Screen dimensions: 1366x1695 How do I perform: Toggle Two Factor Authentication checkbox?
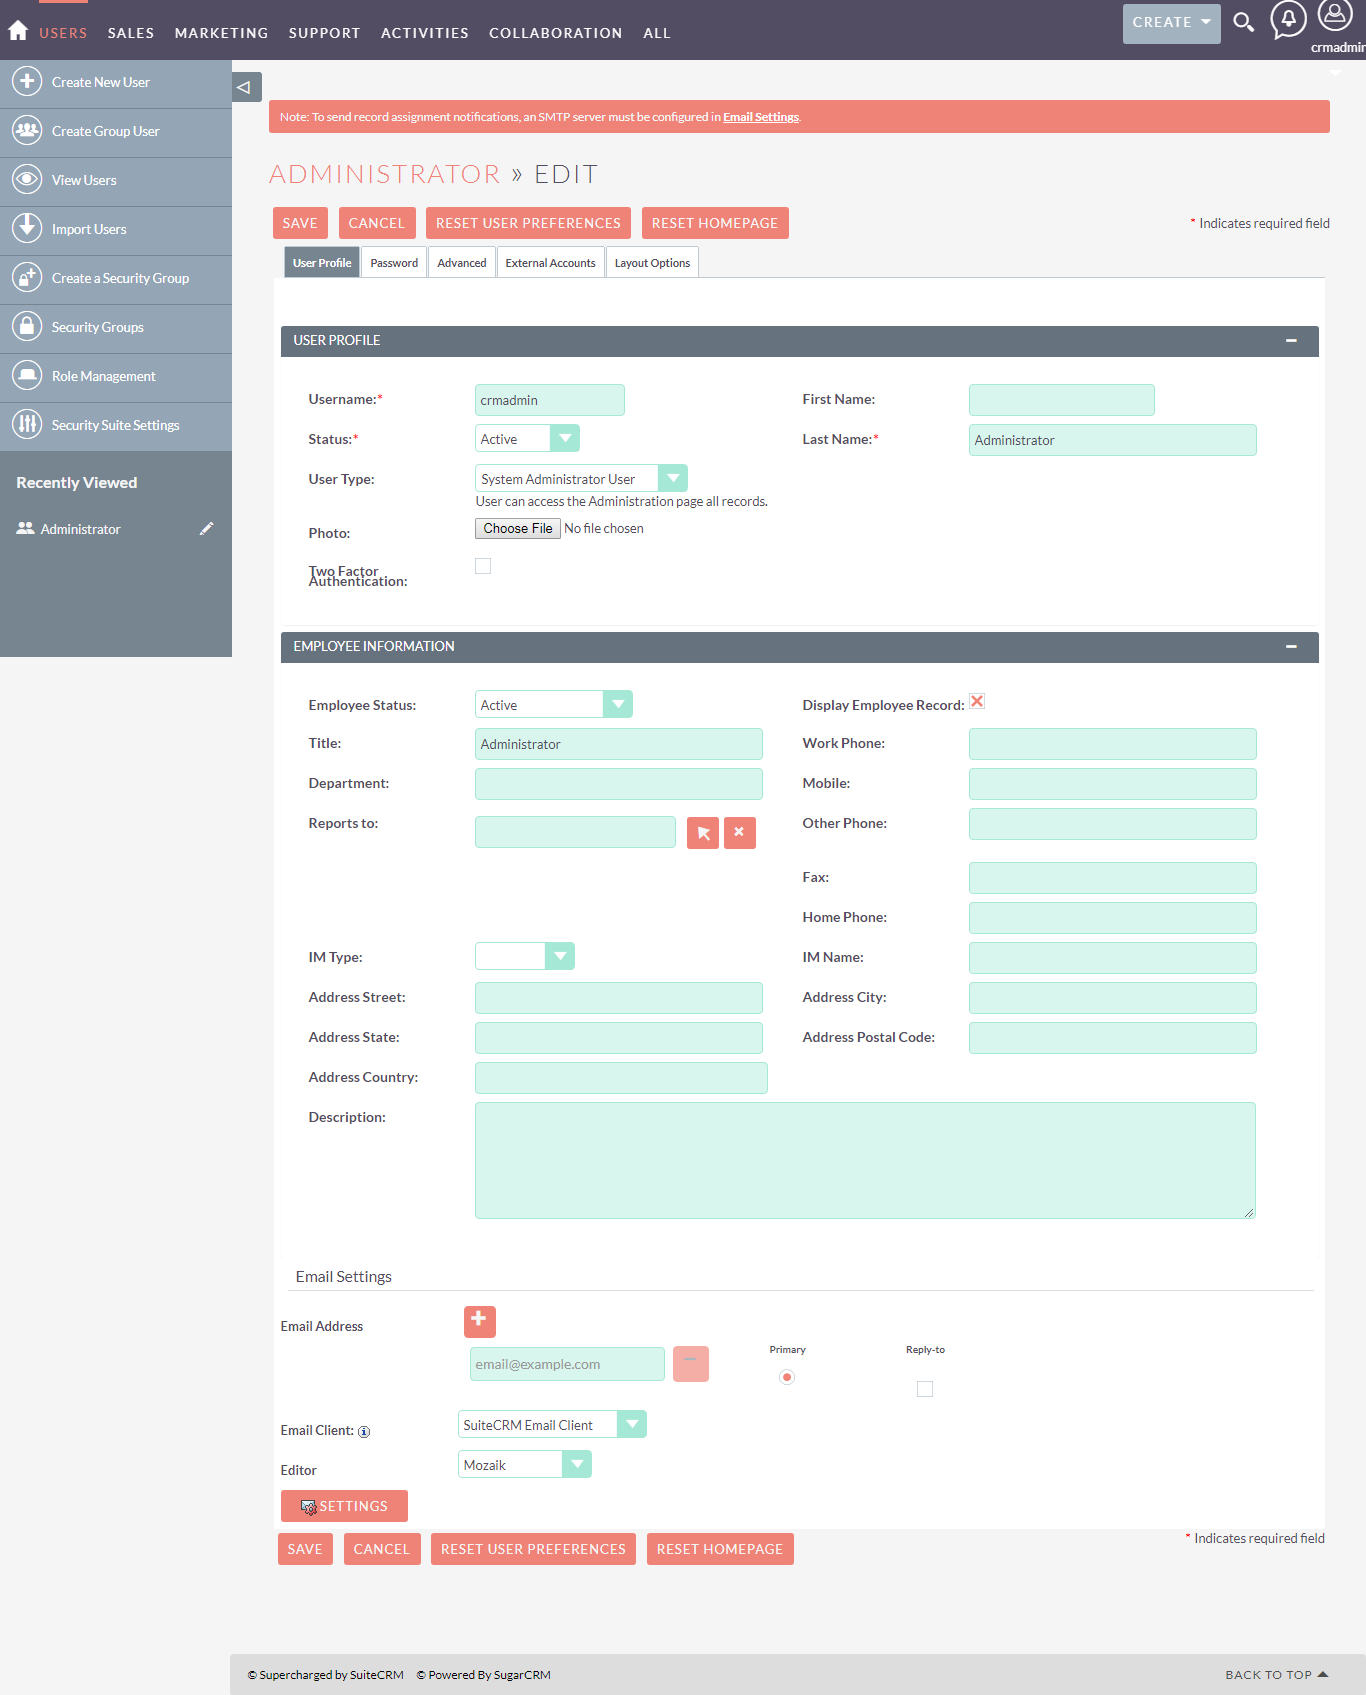[483, 566]
